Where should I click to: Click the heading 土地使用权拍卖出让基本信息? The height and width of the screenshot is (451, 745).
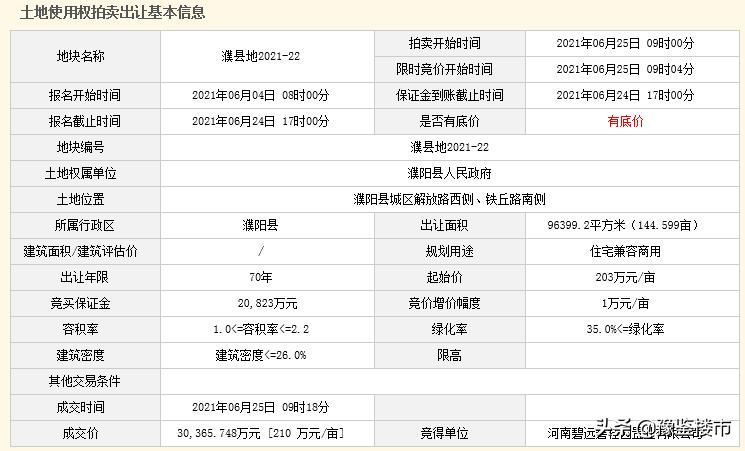coord(112,12)
